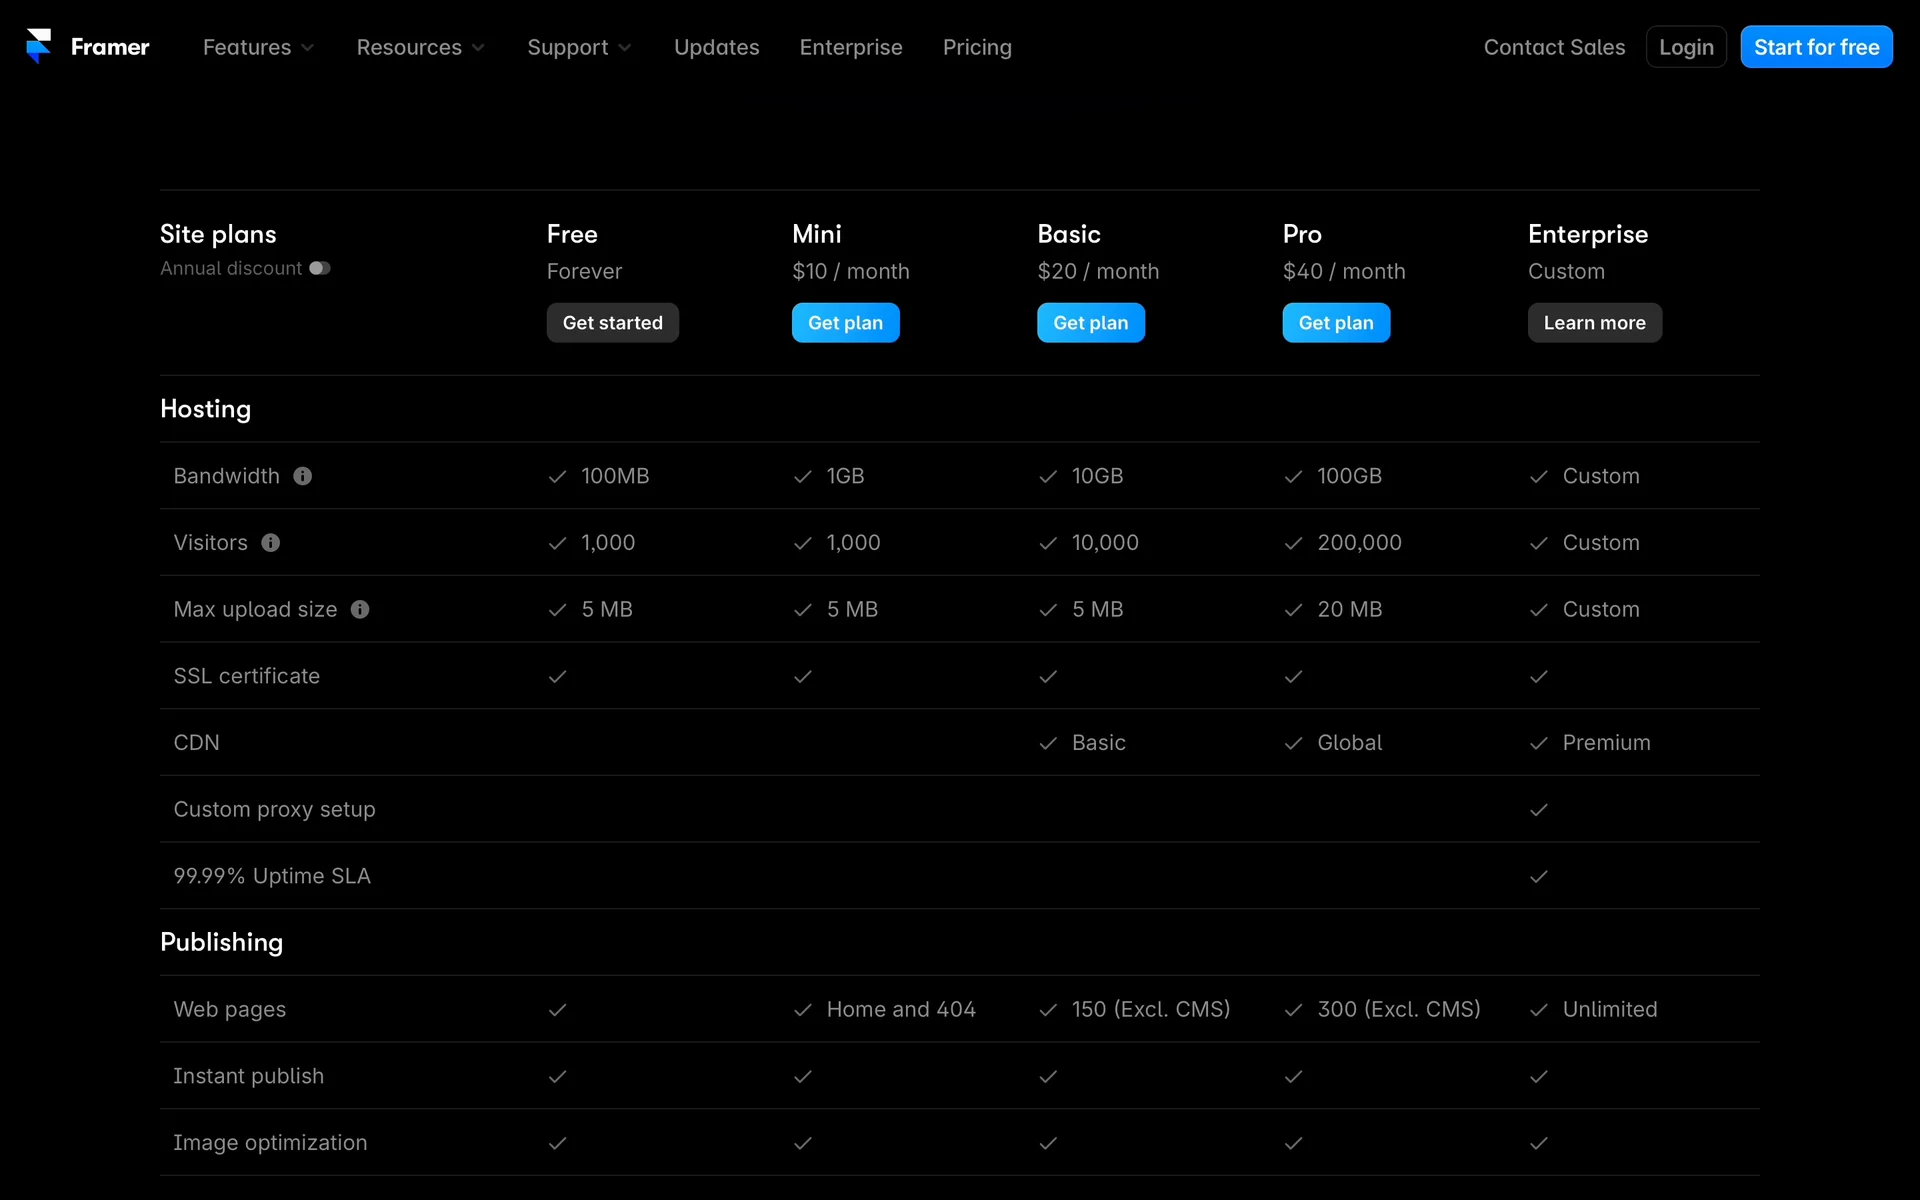This screenshot has height=1200, width=1920.
Task: Click the Enterprise 99.99% Uptime SLA checkmark
Action: 1538,877
